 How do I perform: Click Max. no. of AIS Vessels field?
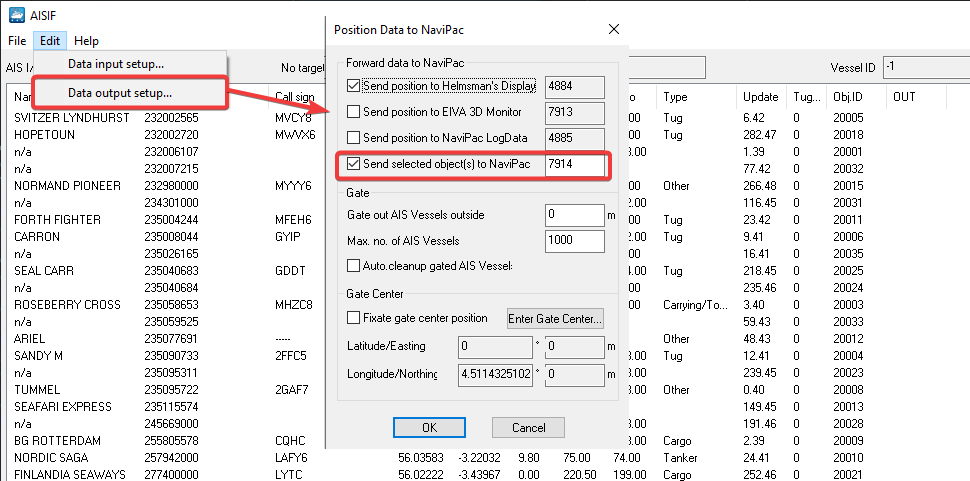[575, 241]
